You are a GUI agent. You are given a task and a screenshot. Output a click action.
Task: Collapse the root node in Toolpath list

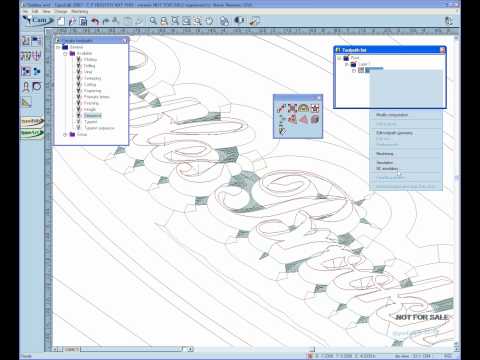339,58
